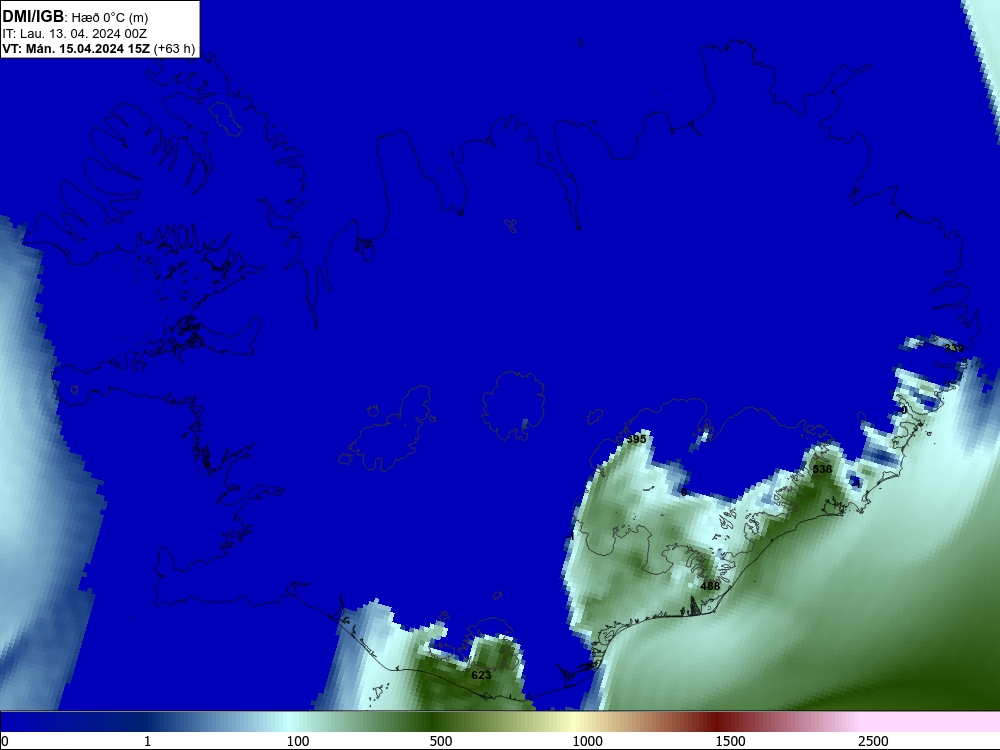Click the colorbar tick label '500'
This screenshot has height=750, width=1000.
pyautogui.click(x=441, y=741)
